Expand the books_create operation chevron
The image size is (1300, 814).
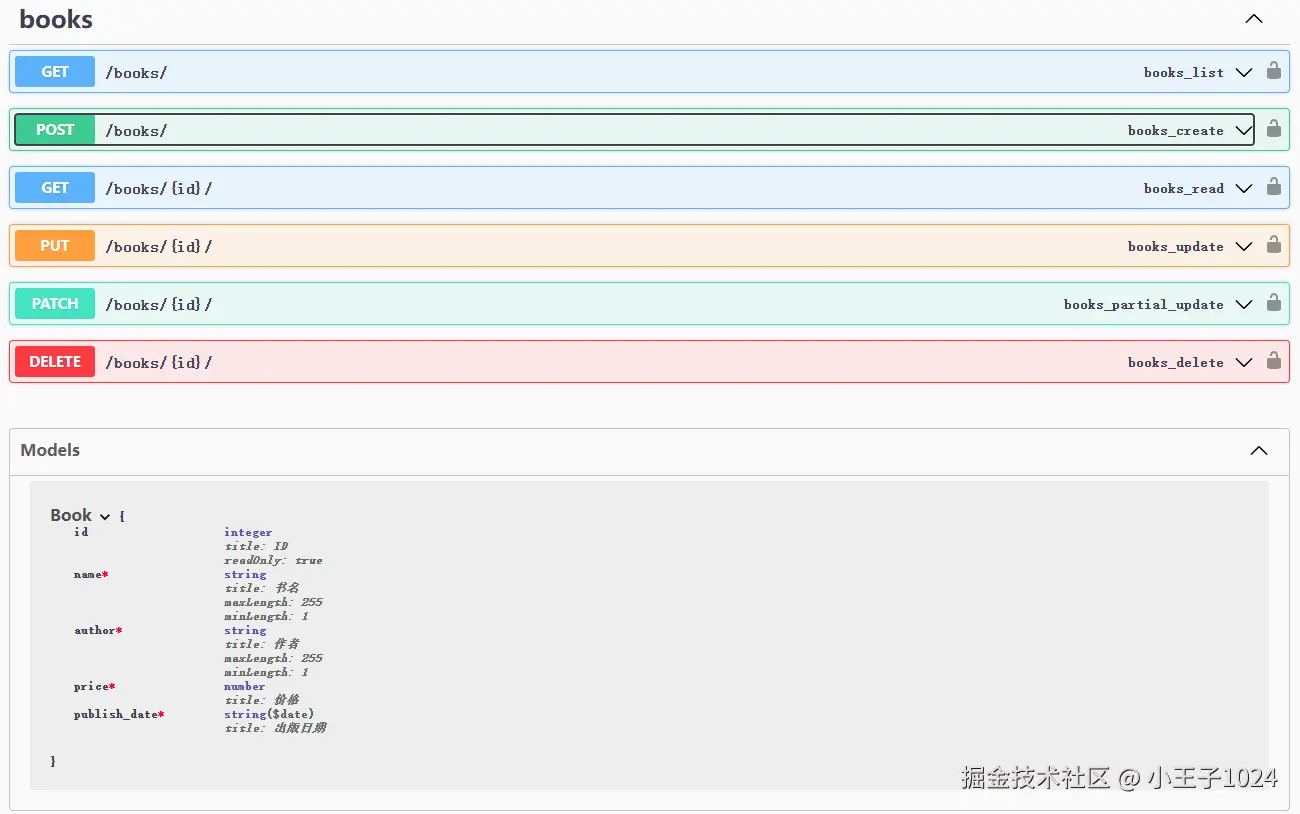pyautogui.click(x=1243, y=130)
